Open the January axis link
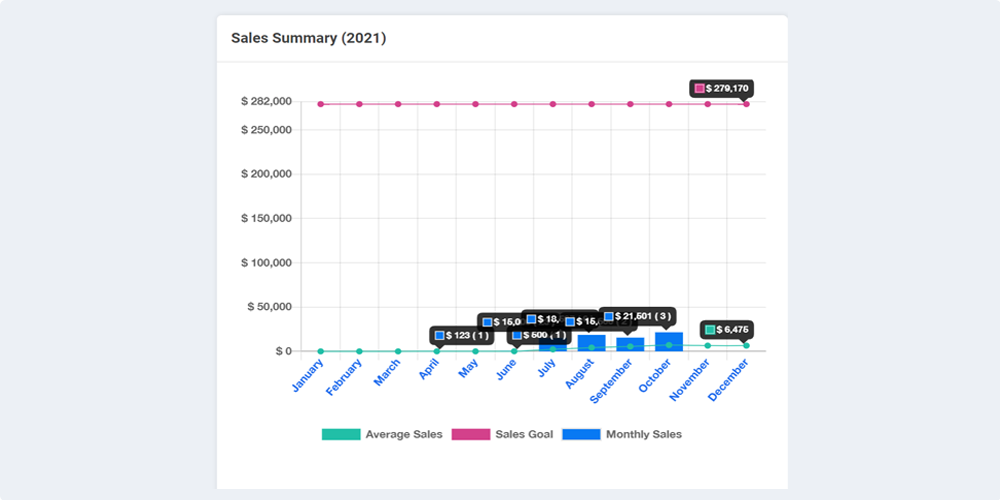 (308, 376)
